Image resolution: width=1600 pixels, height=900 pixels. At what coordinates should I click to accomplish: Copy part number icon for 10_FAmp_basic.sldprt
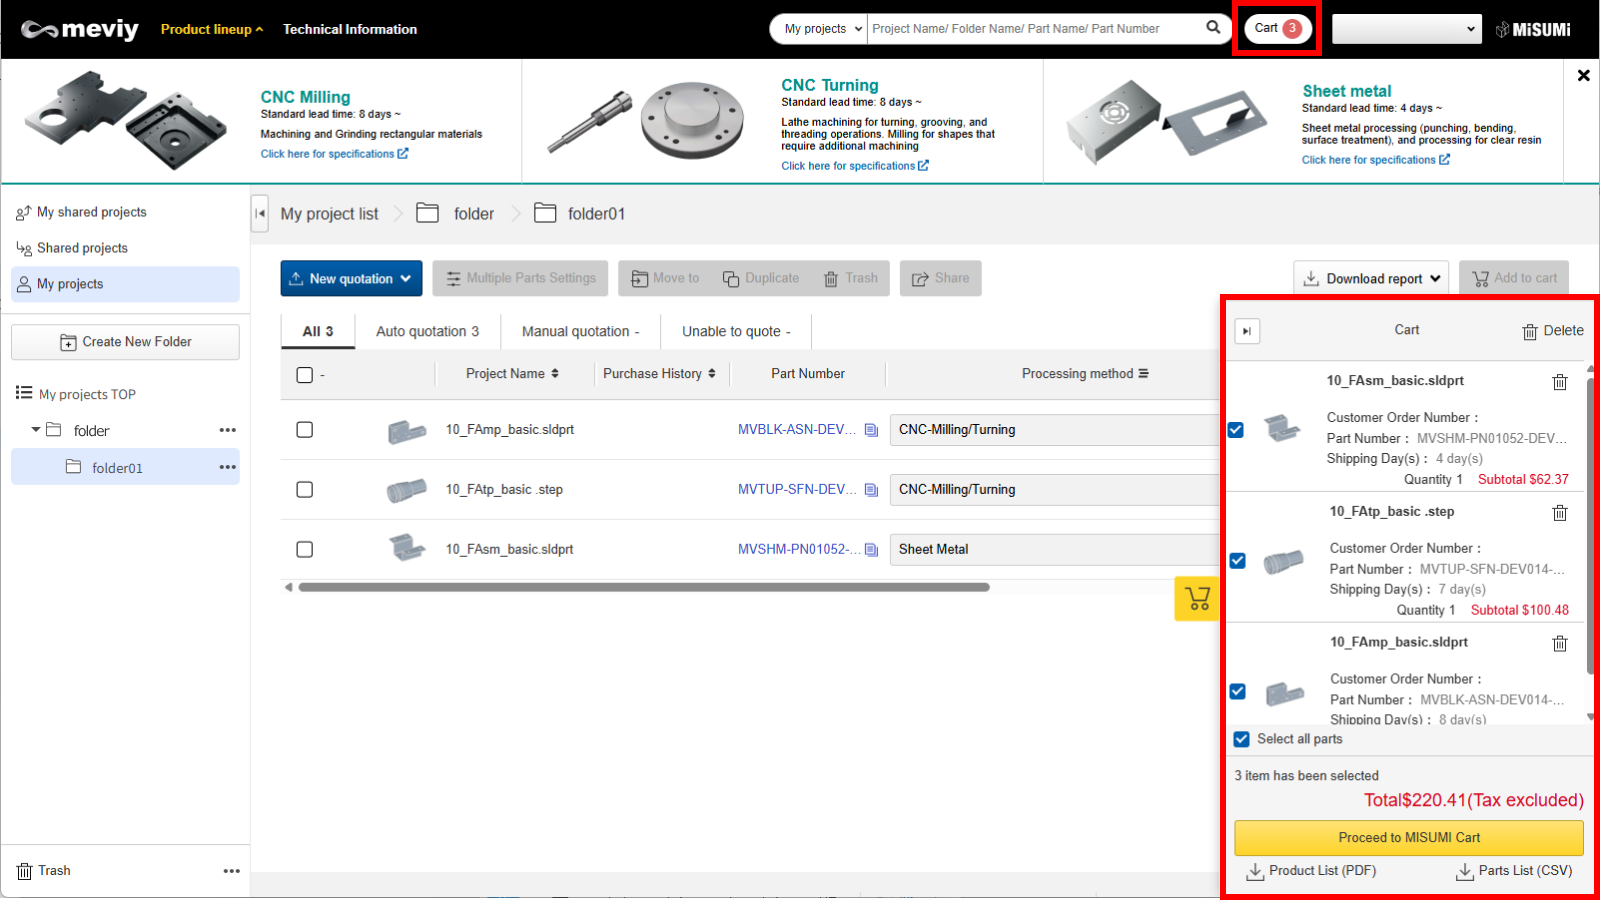tap(871, 430)
